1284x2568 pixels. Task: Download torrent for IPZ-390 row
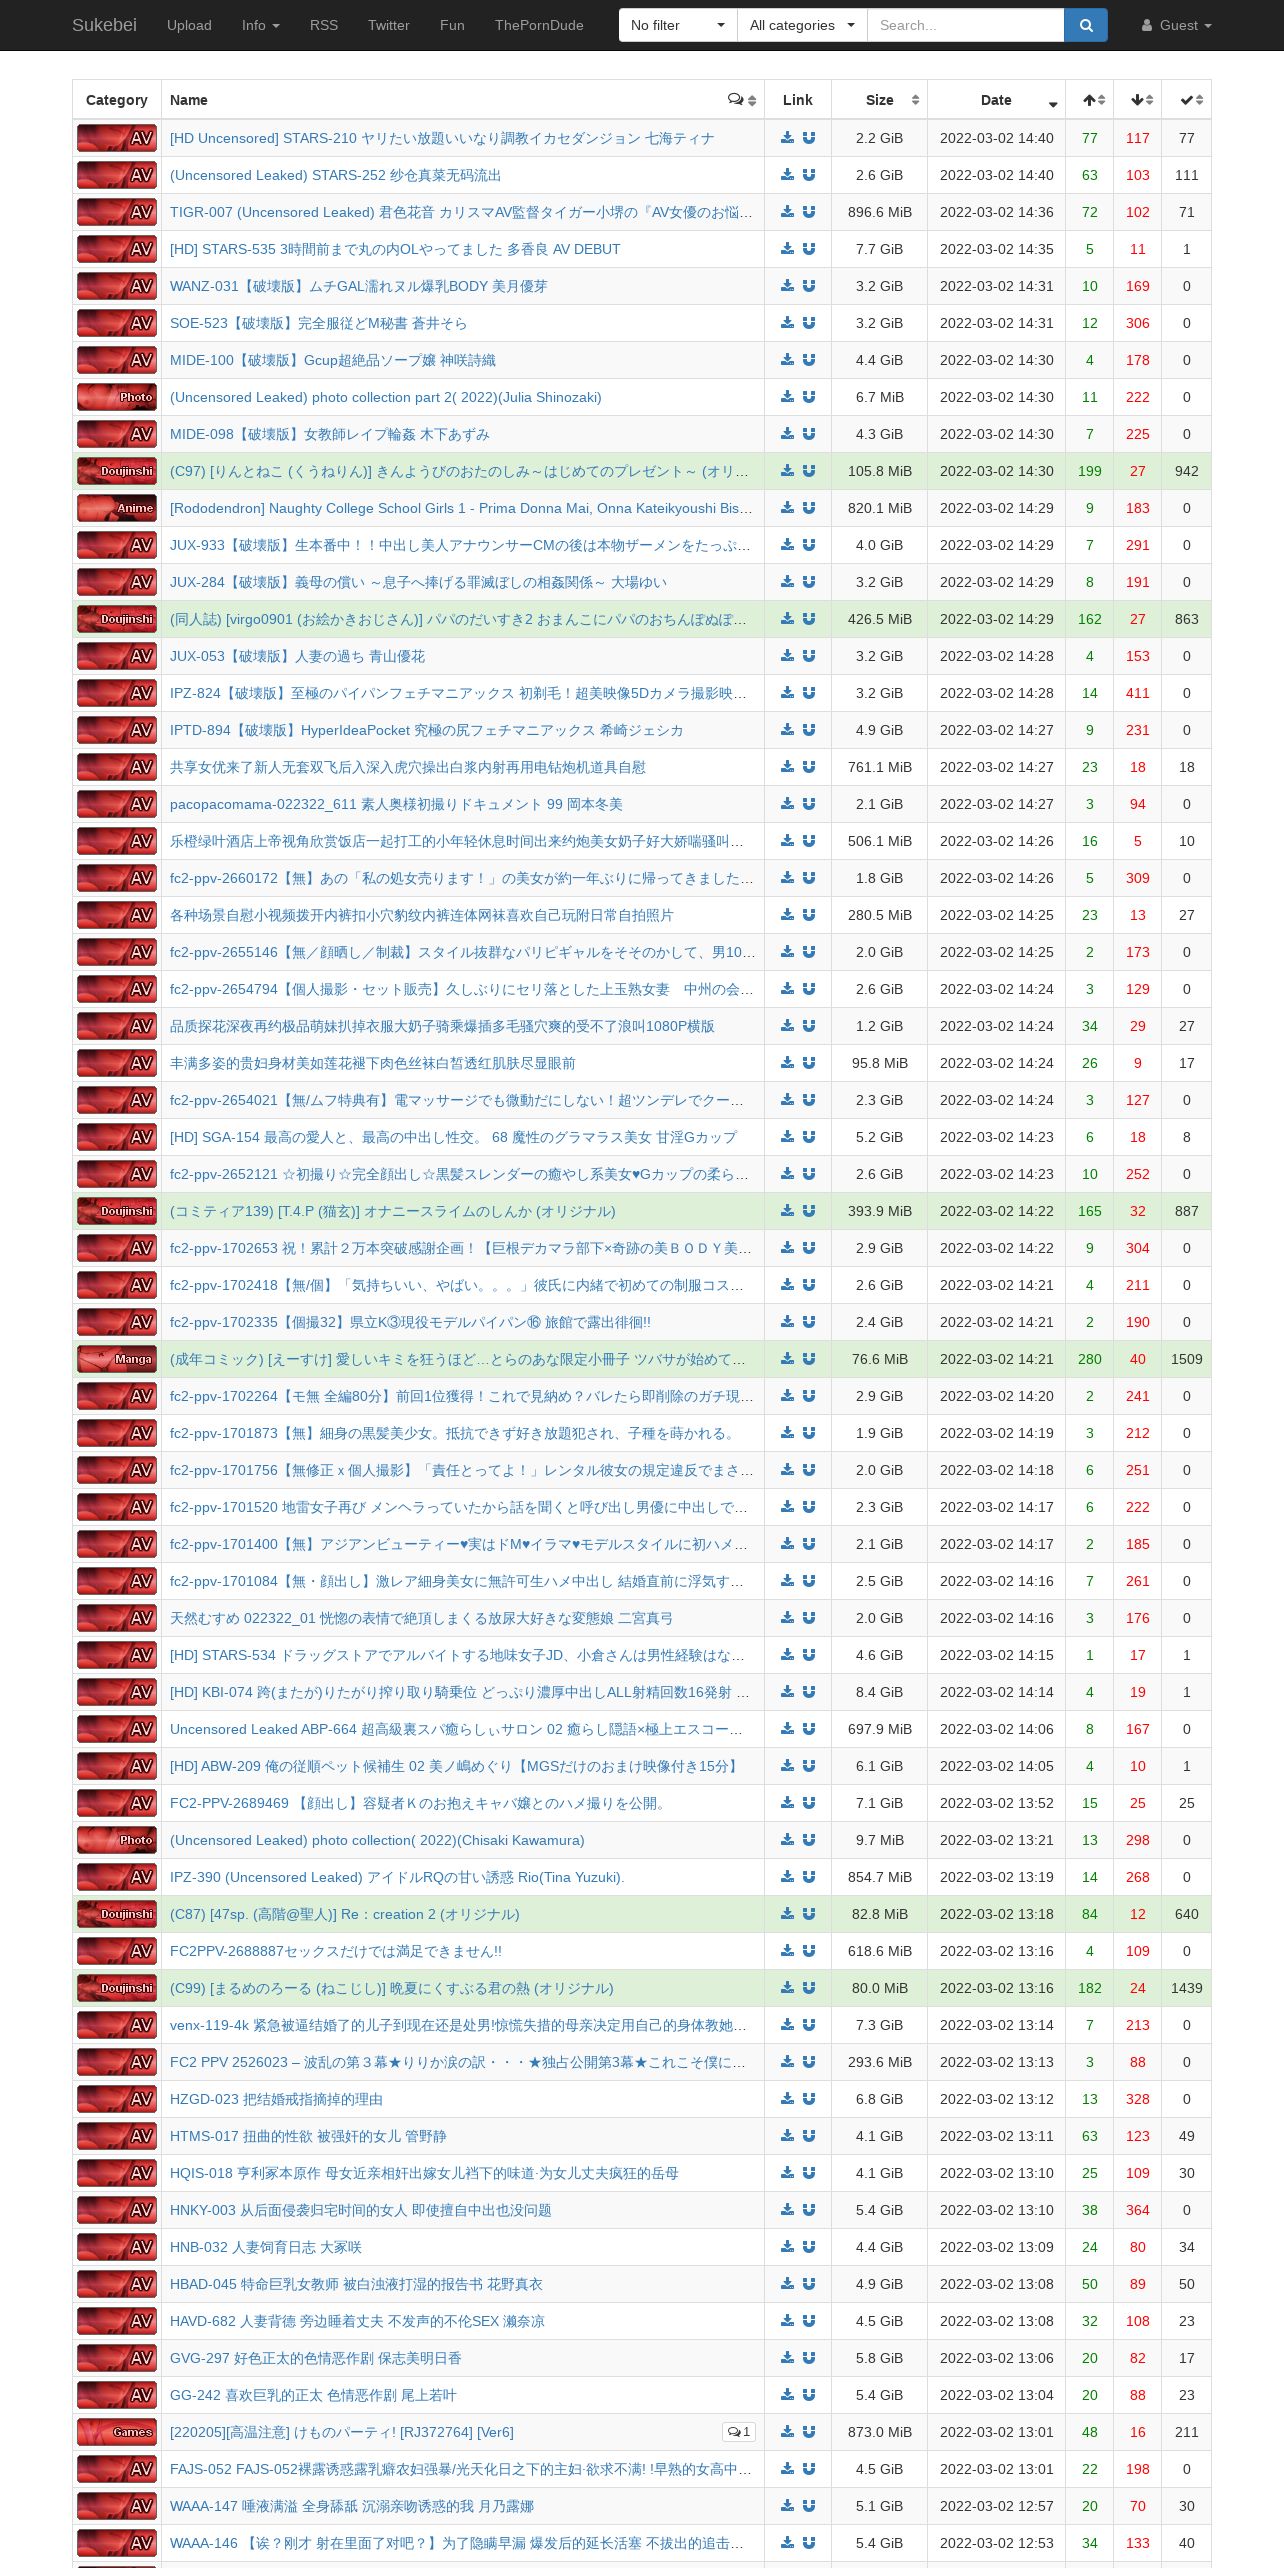tap(787, 1877)
